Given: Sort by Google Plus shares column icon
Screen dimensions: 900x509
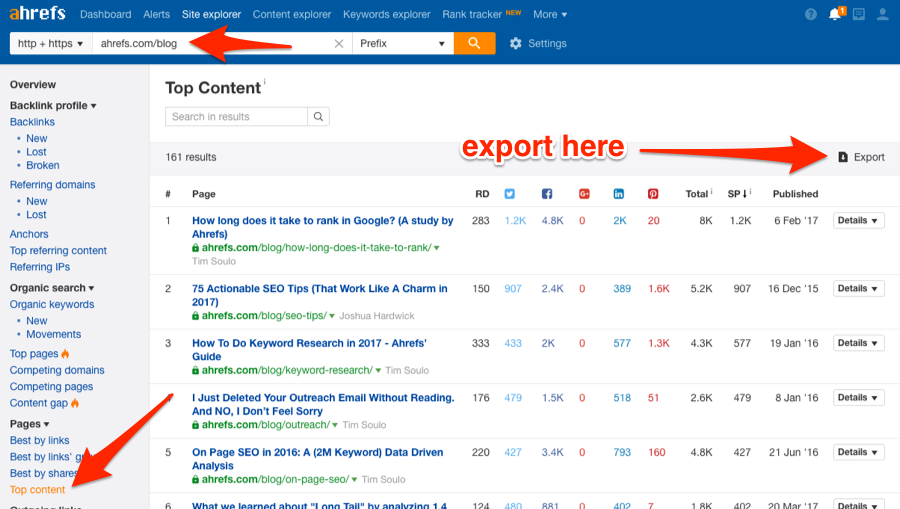Looking at the screenshot, I should 584,194.
